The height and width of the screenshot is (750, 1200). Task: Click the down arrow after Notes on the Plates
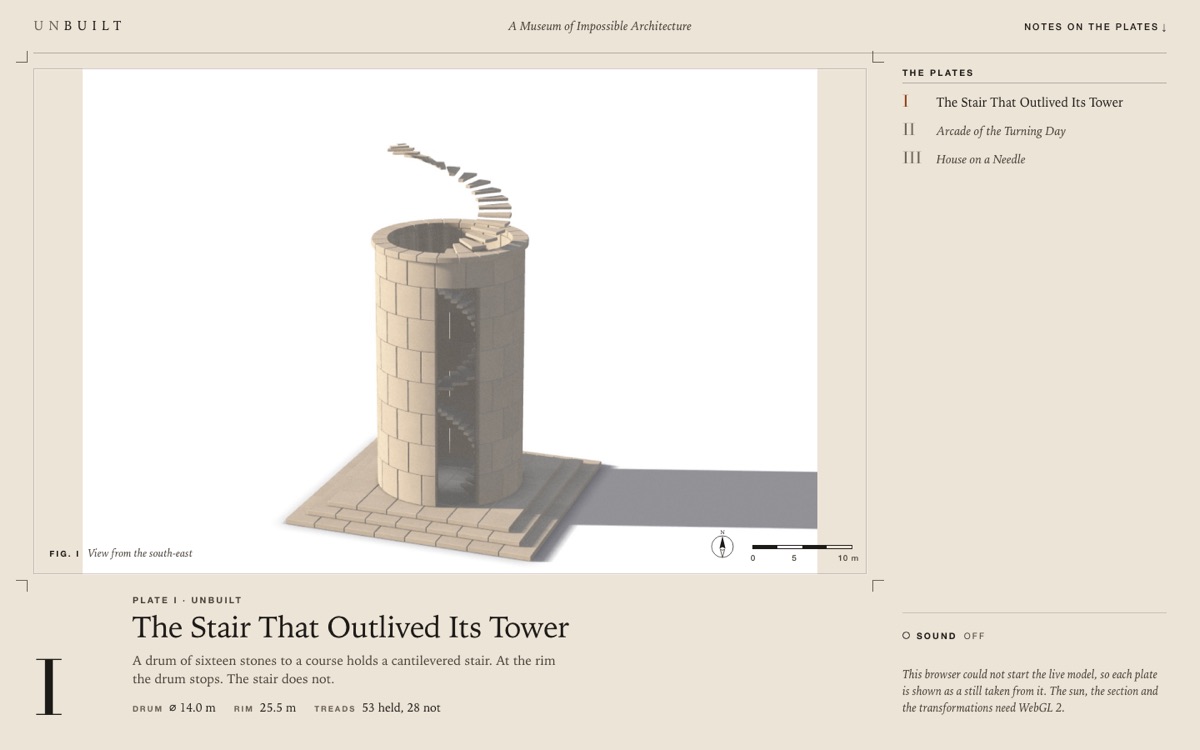pos(1164,27)
